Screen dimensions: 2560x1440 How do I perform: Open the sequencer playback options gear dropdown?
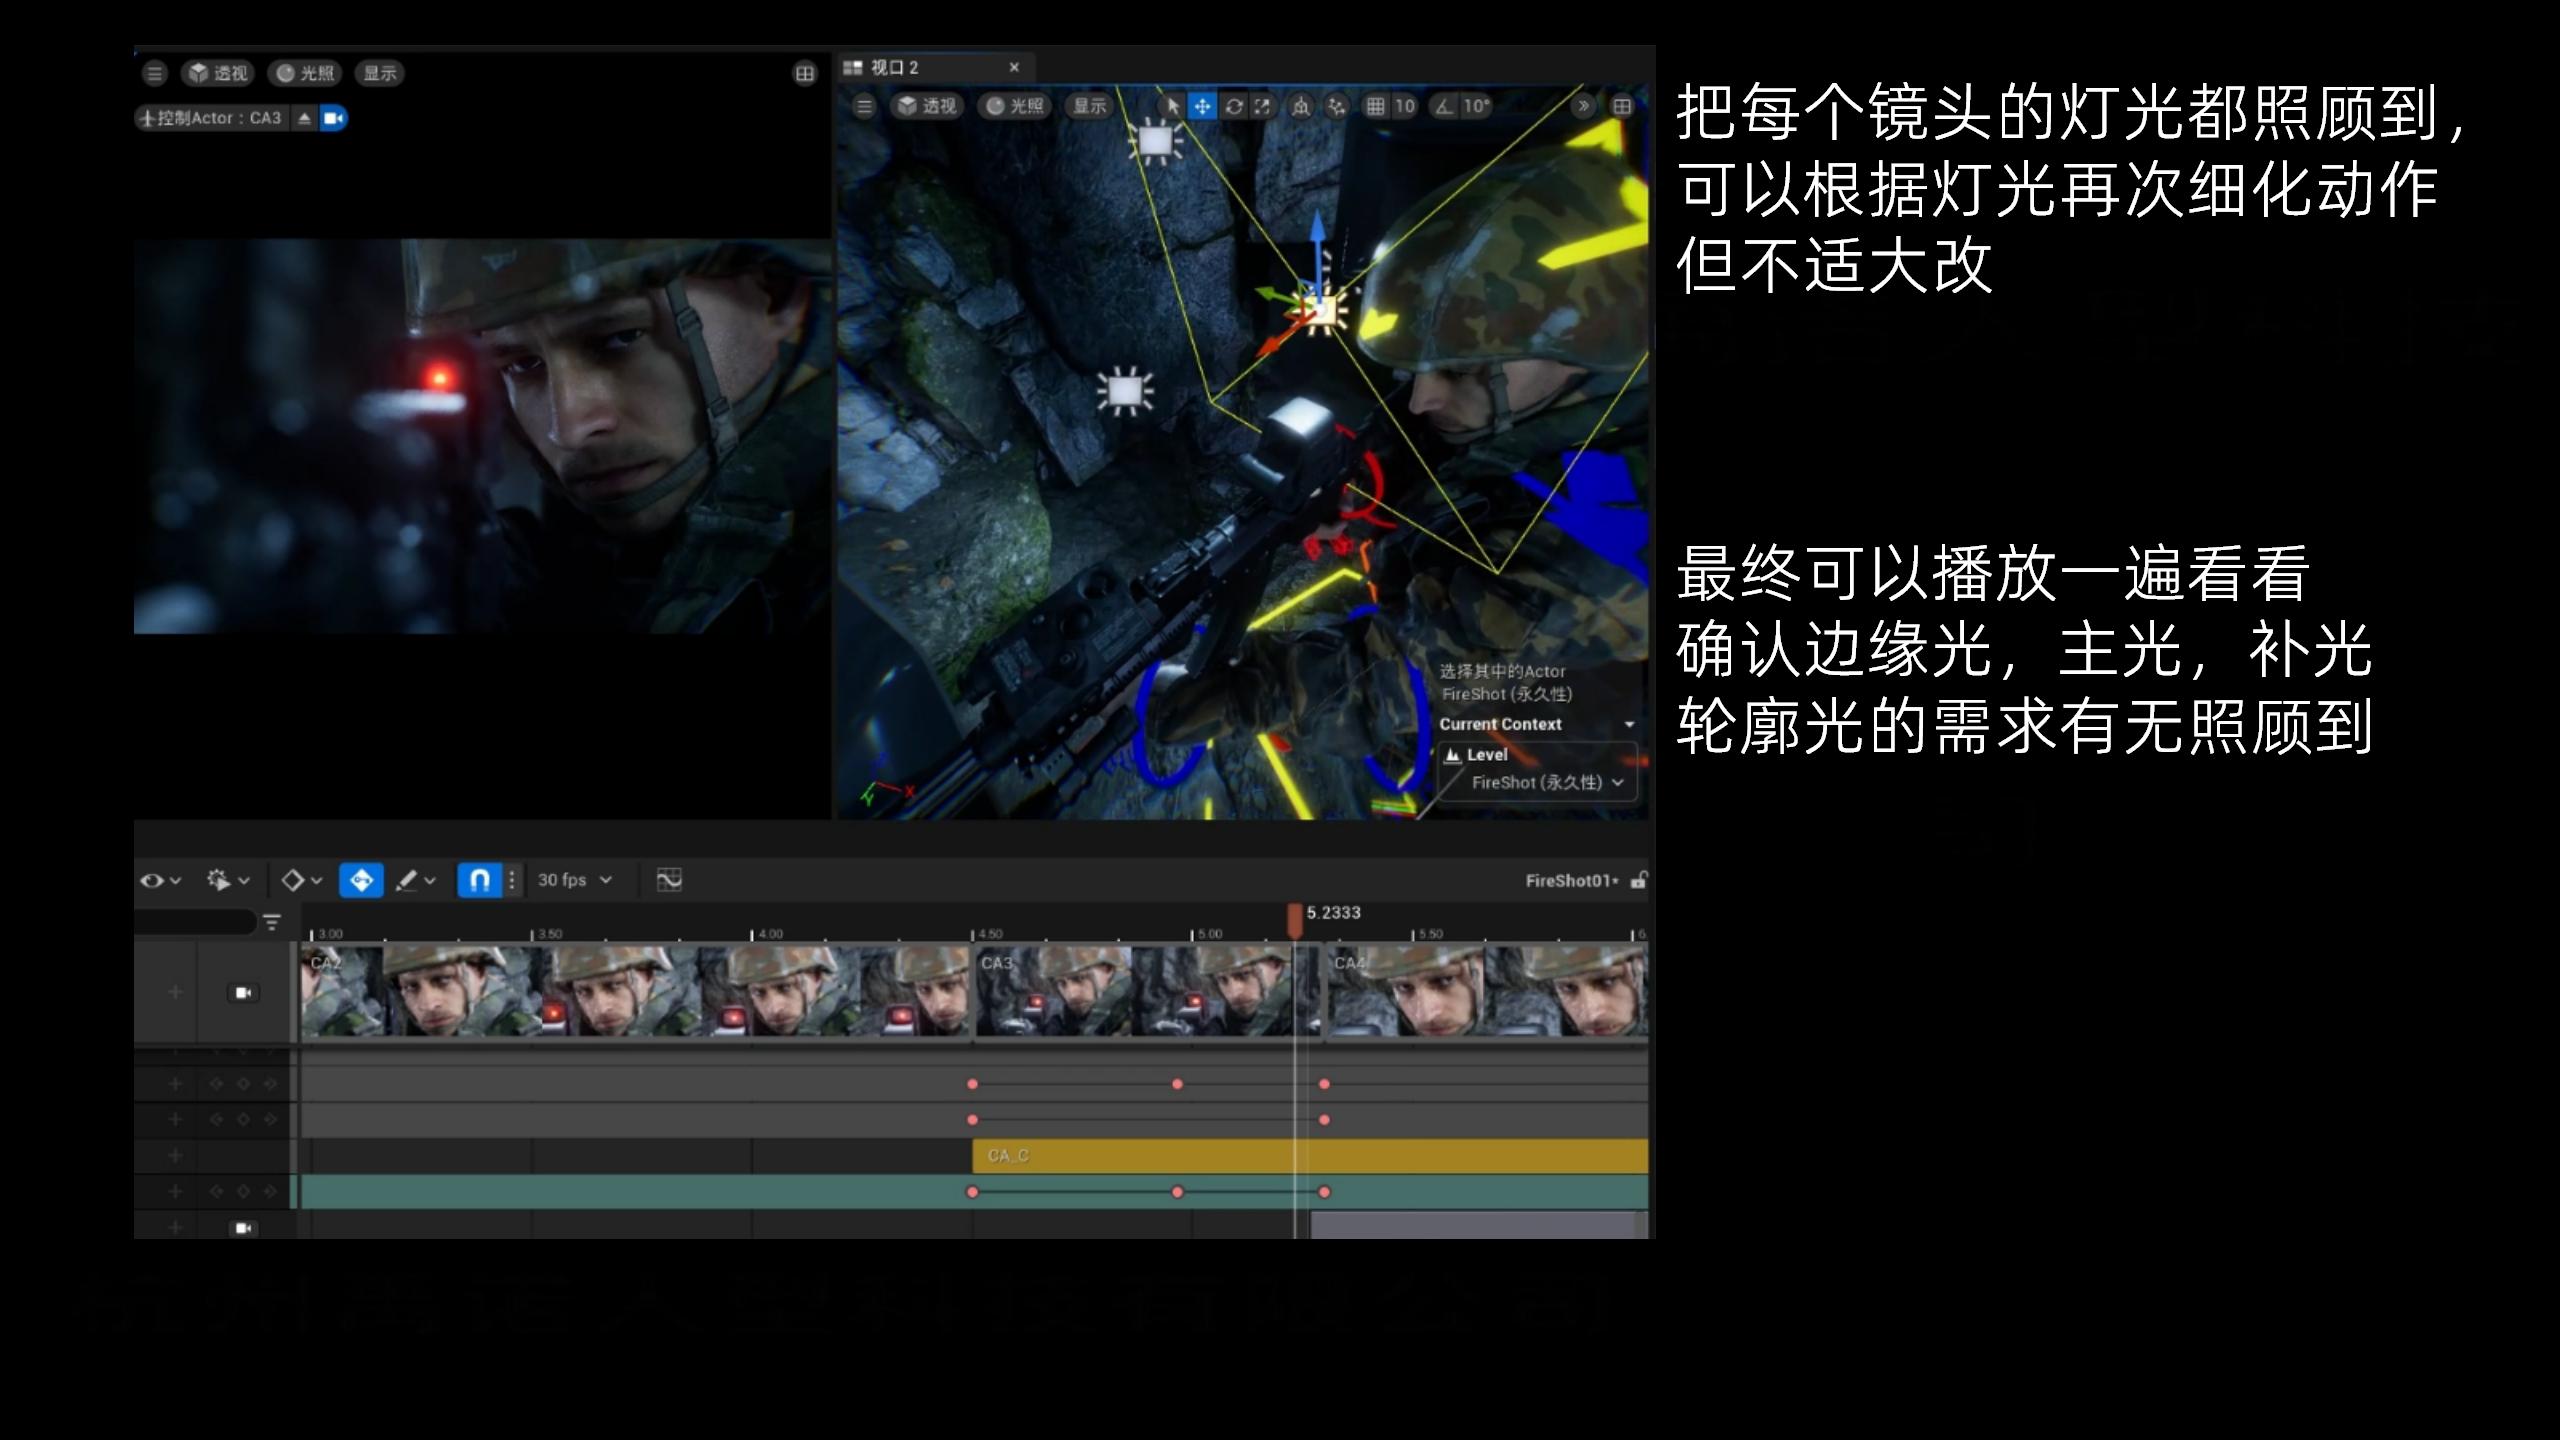[228, 880]
